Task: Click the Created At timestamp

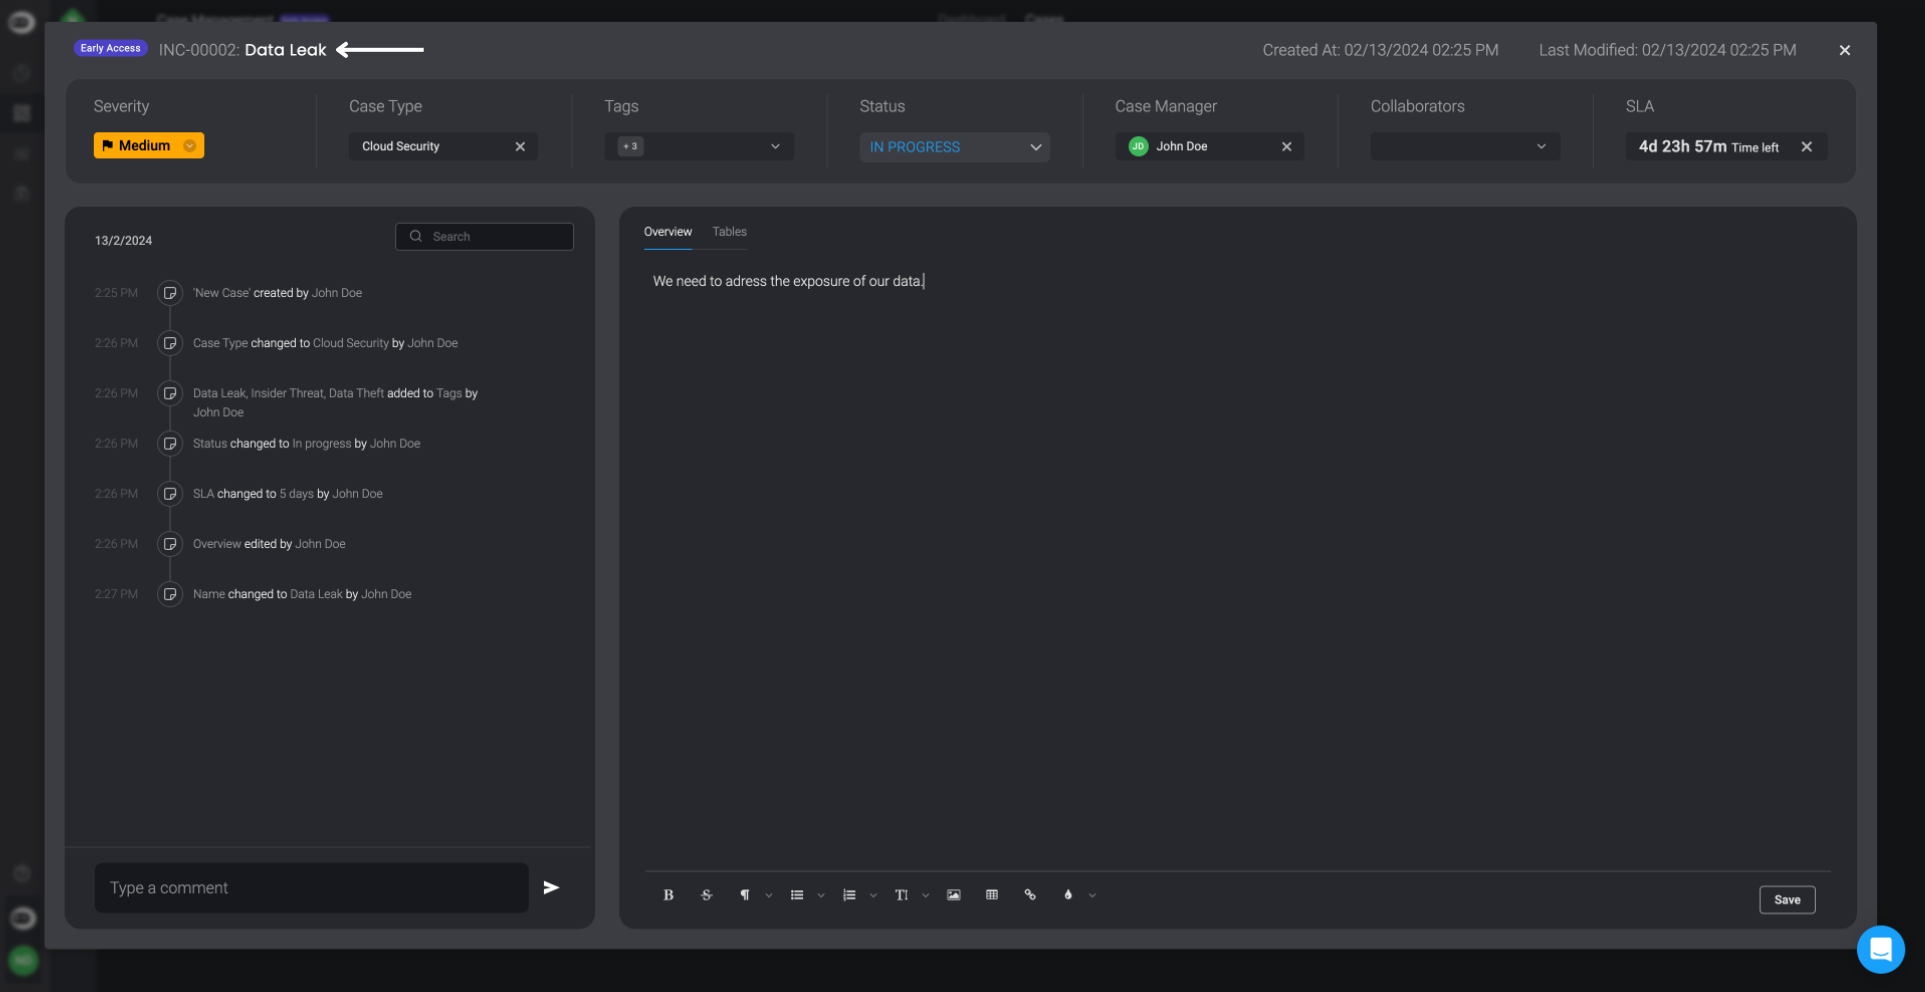Action: 1380,50
